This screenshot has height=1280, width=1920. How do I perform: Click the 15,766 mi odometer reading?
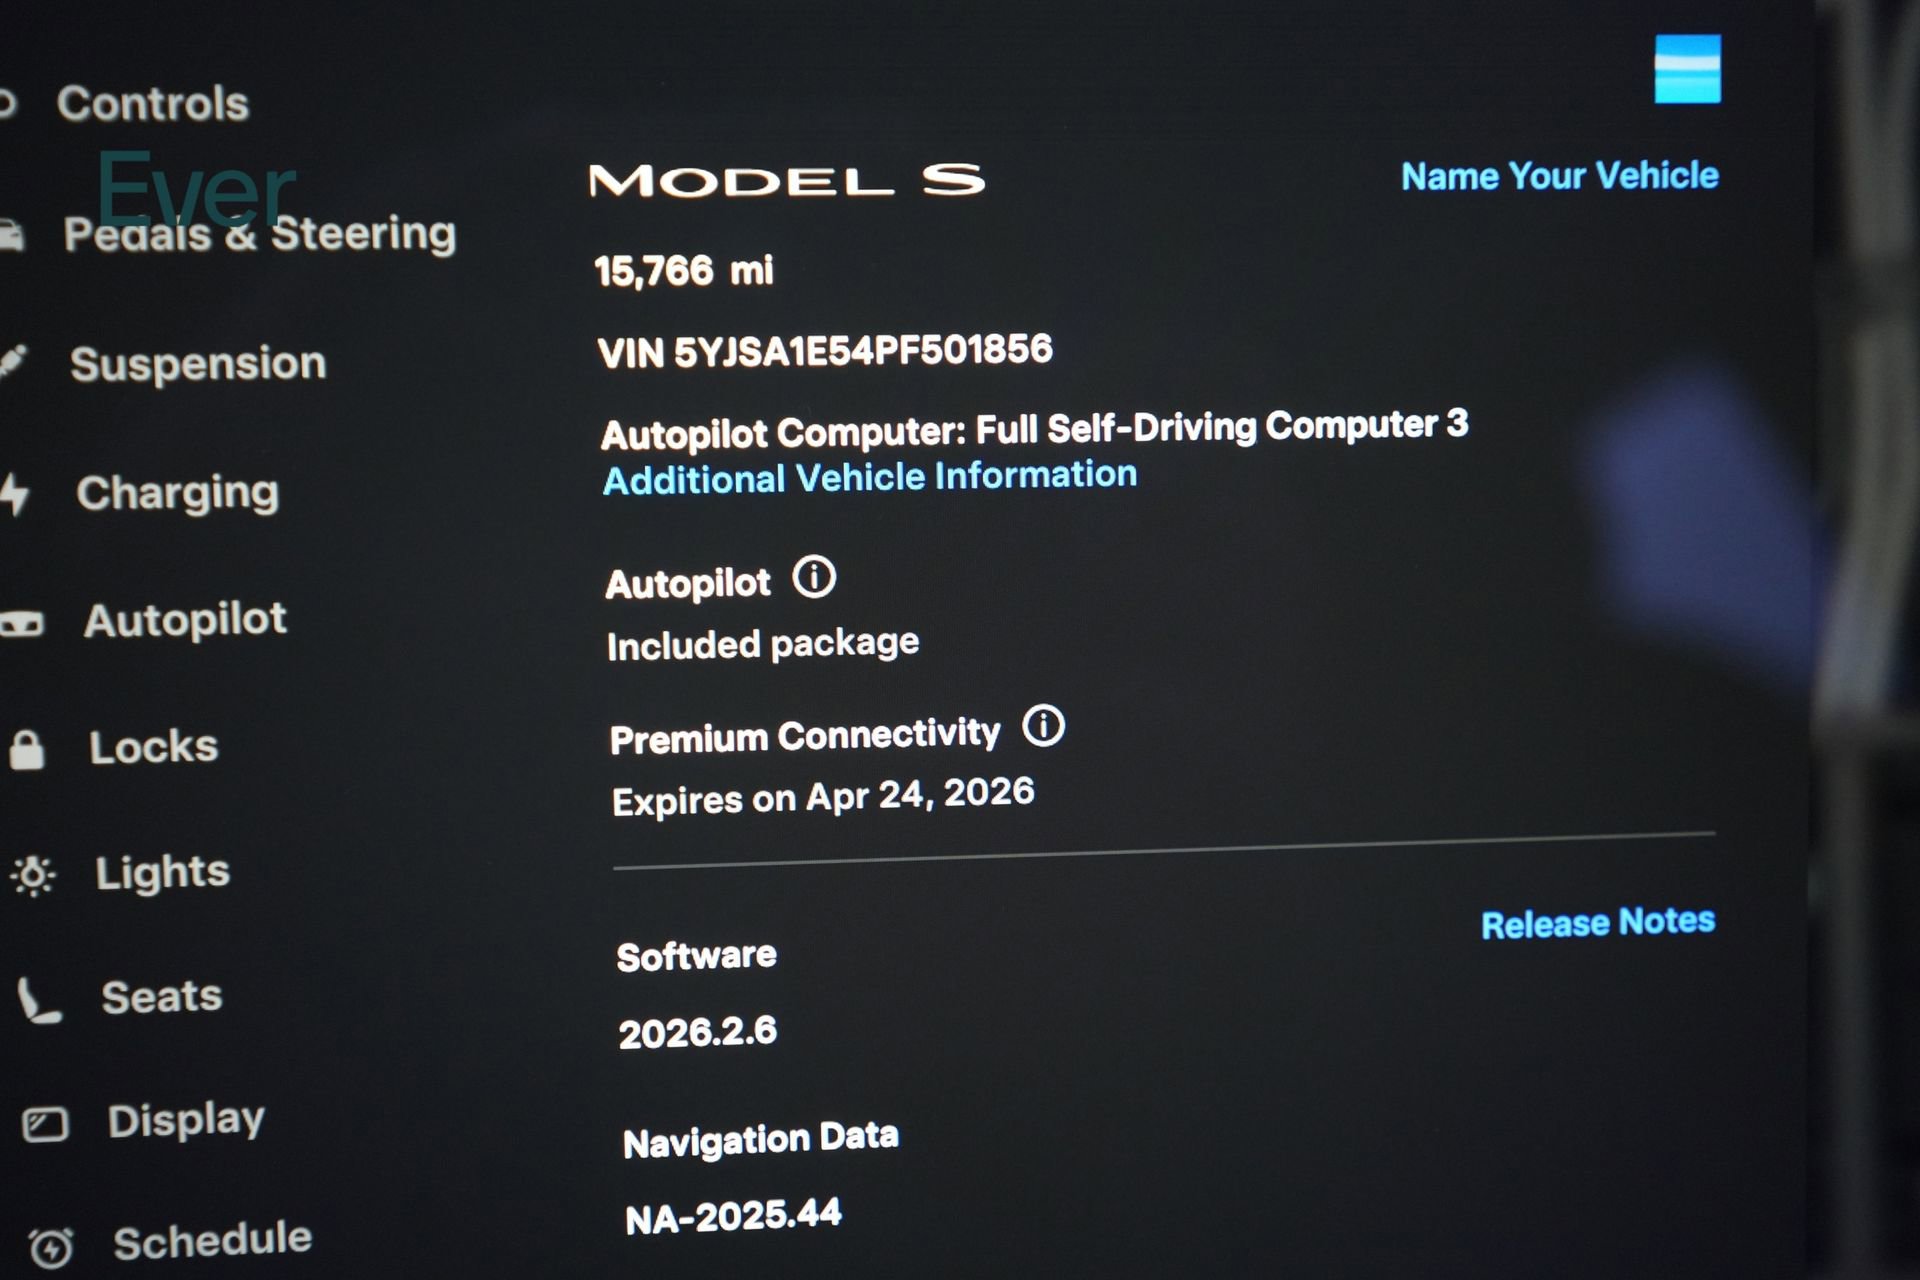[x=683, y=271]
